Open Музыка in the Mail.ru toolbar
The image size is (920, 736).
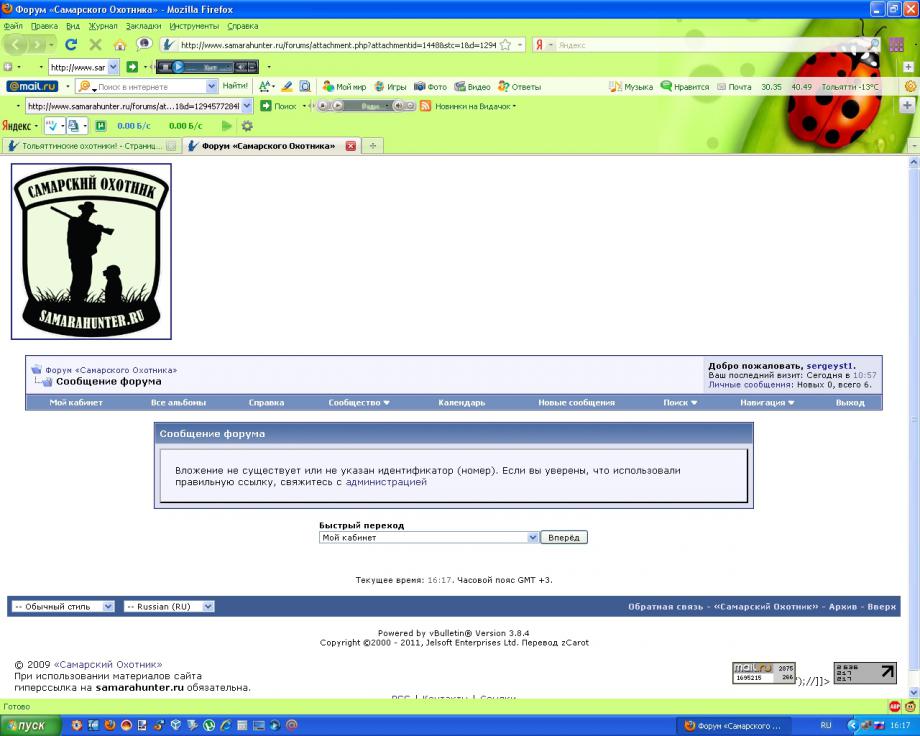pos(632,87)
